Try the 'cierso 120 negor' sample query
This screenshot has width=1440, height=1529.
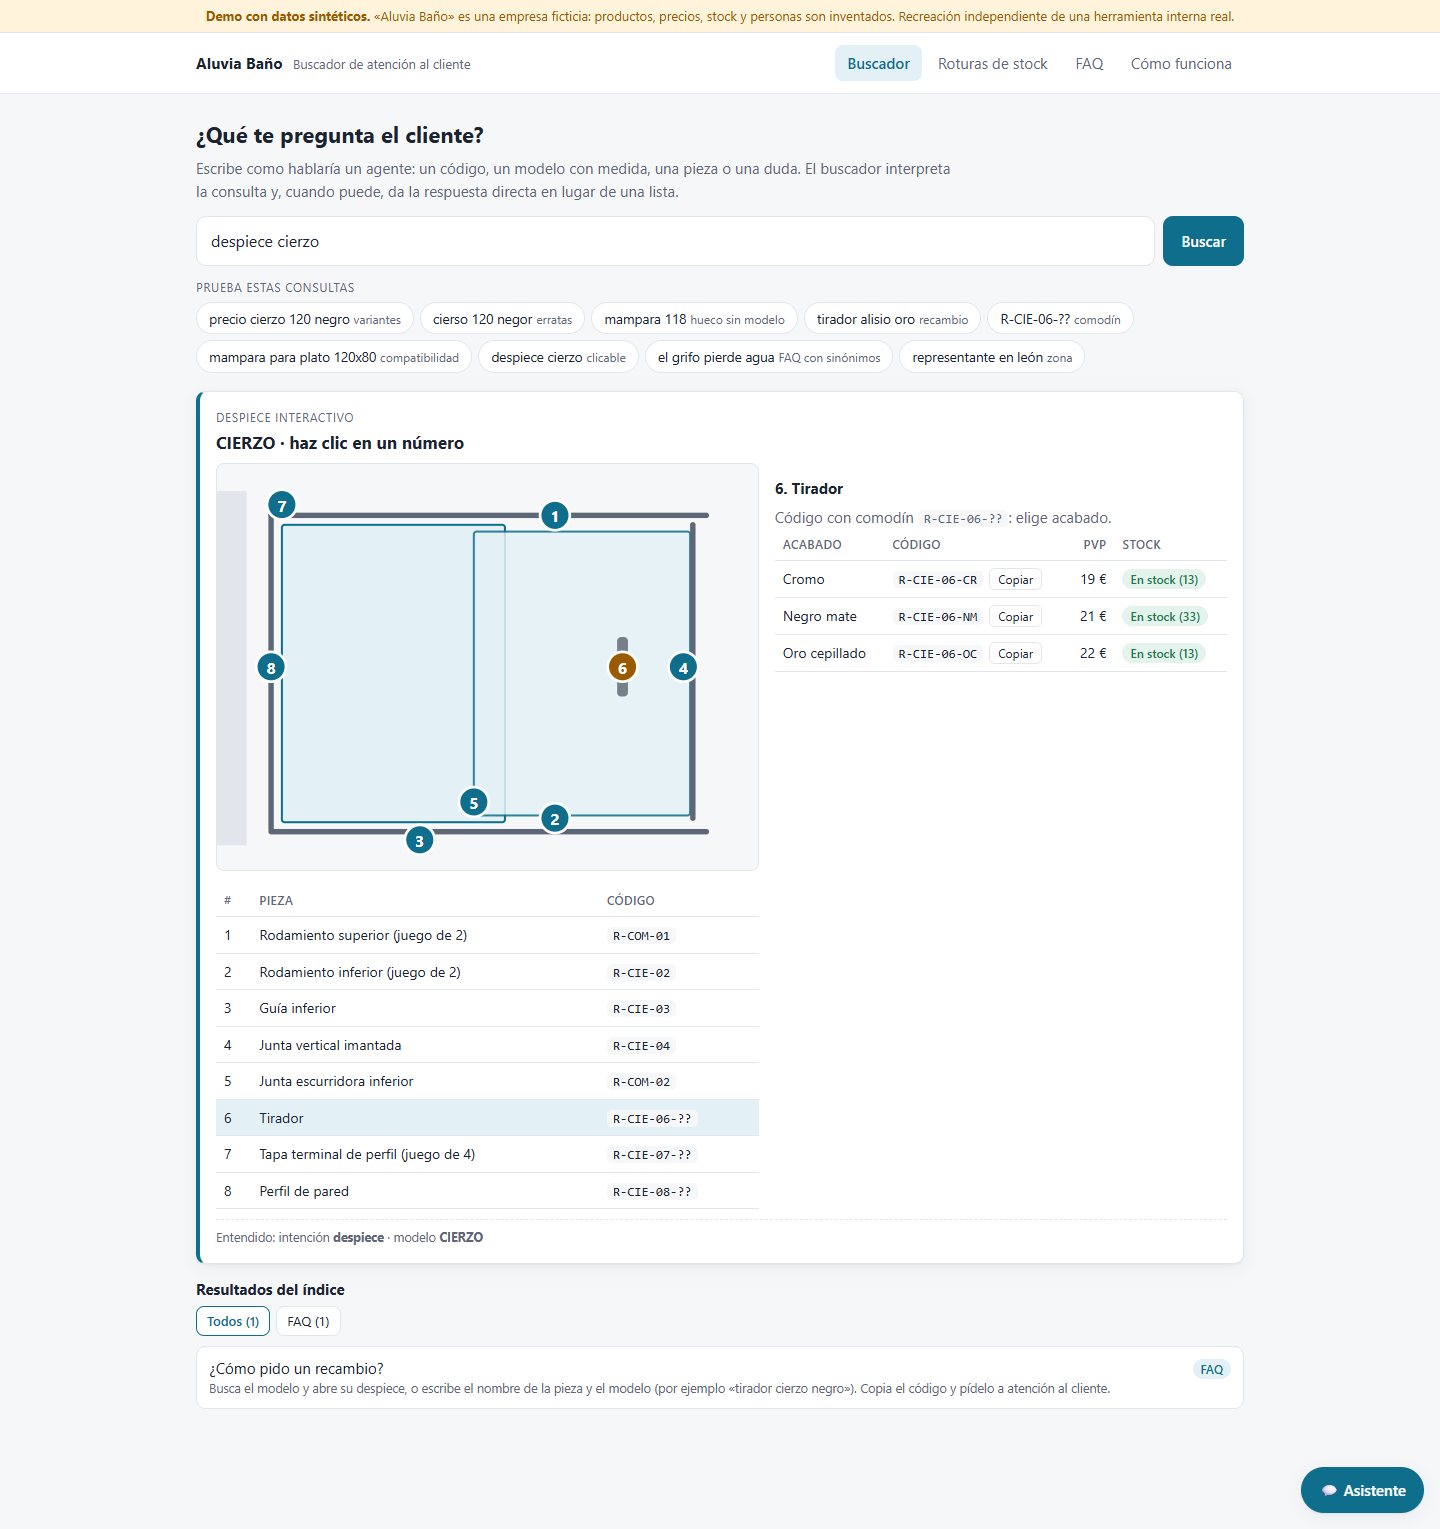tap(502, 319)
